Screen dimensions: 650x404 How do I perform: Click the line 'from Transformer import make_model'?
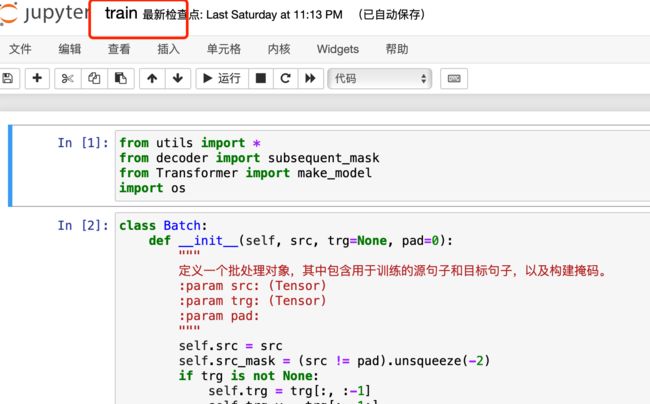245,173
